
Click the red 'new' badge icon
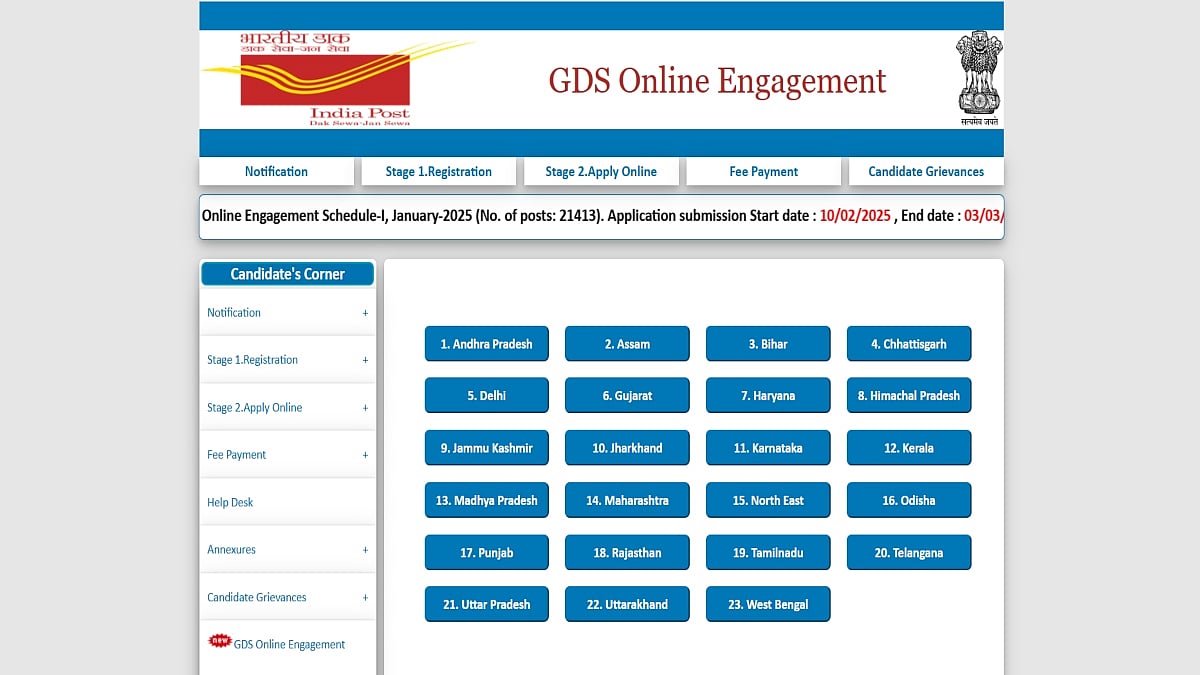pos(219,641)
